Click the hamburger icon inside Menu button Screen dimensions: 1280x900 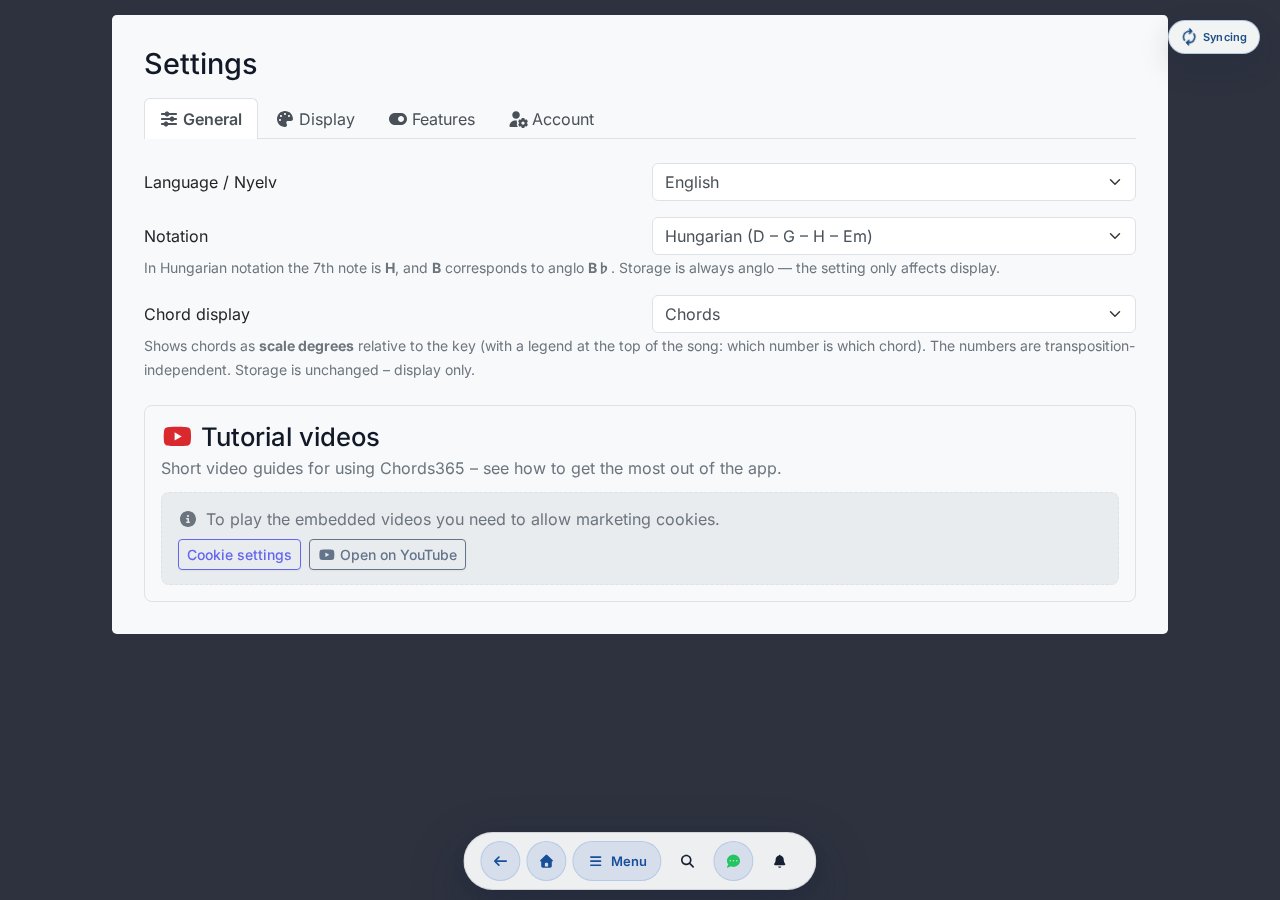pyautogui.click(x=595, y=861)
